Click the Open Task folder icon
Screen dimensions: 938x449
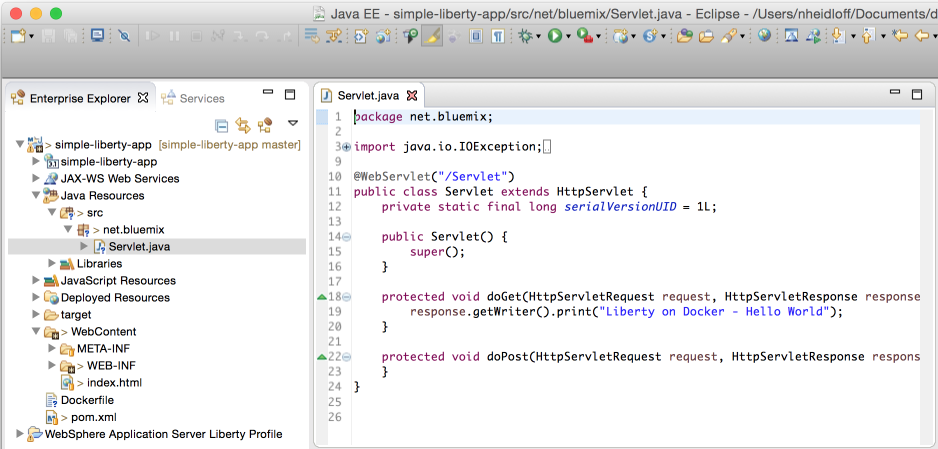(706, 36)
